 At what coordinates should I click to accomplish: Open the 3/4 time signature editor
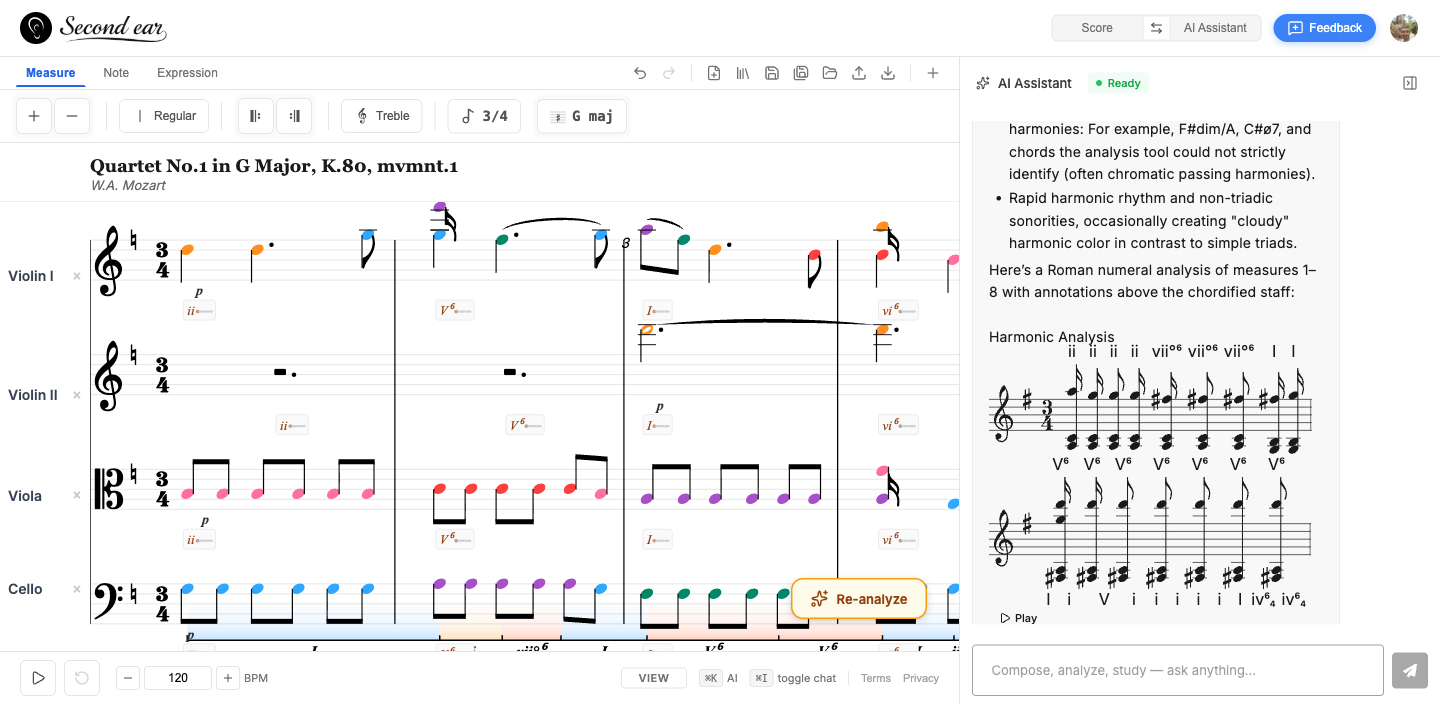click(x=484, y=116)
